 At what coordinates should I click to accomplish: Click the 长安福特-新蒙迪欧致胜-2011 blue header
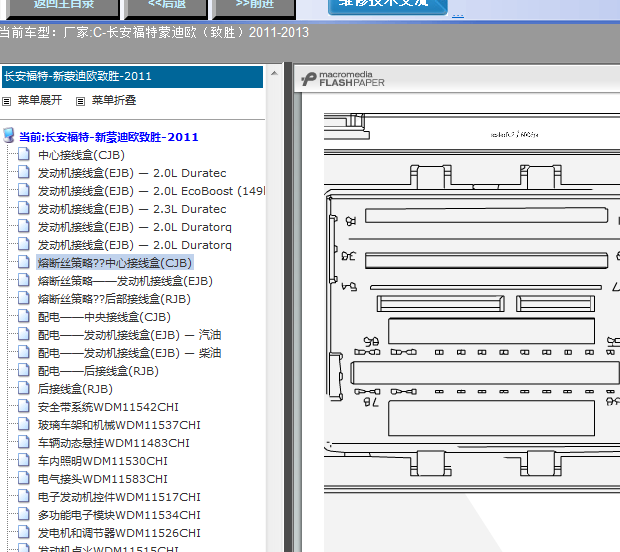coord(132,77)
